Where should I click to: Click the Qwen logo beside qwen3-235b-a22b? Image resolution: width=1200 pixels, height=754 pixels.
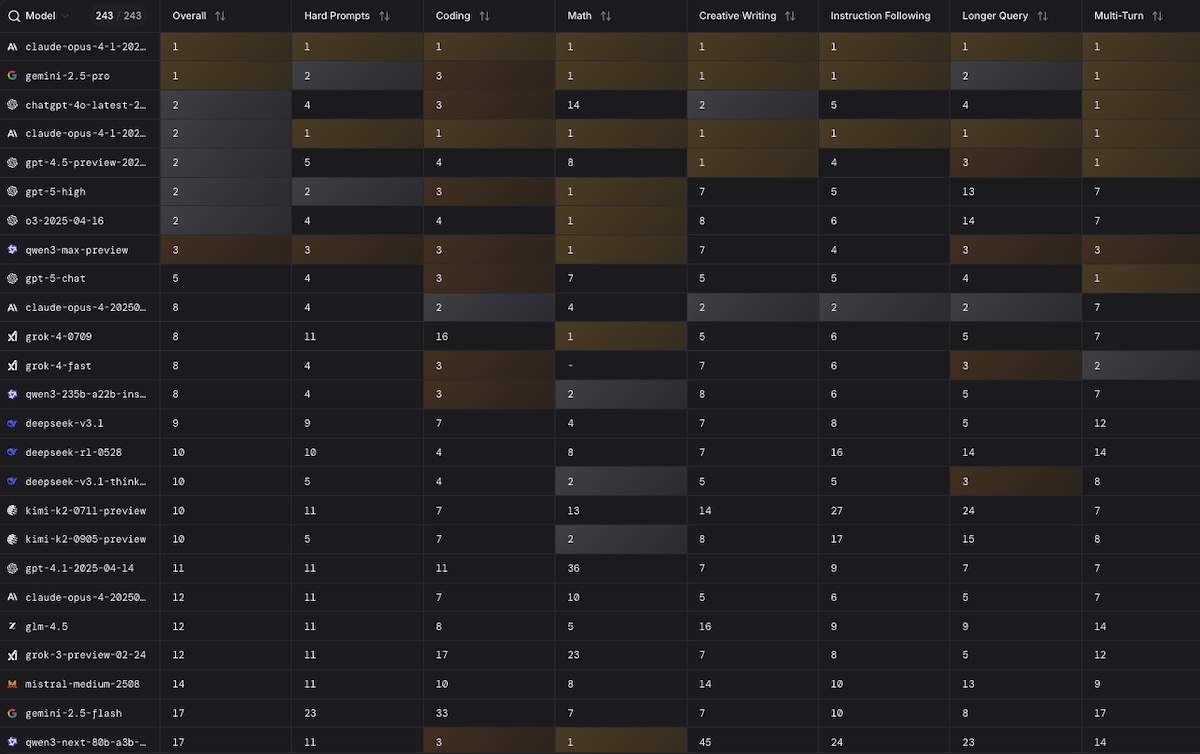(12, 394)
